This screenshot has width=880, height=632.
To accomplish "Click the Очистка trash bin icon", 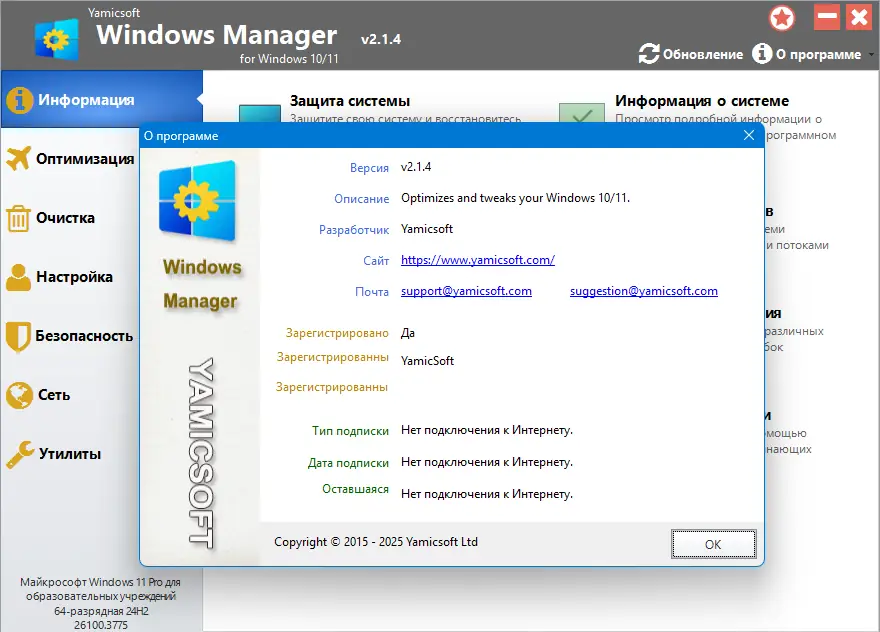I will (18, 218).
